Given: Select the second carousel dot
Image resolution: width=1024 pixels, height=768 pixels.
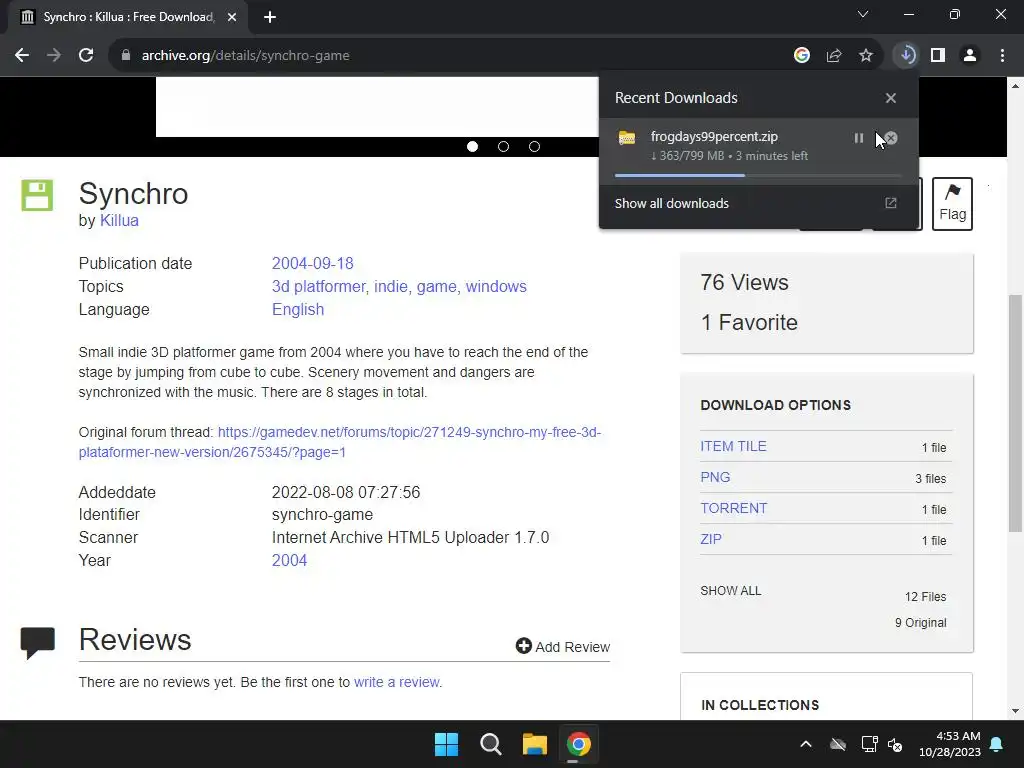Looking at the screenshot, I should point(504,146).
